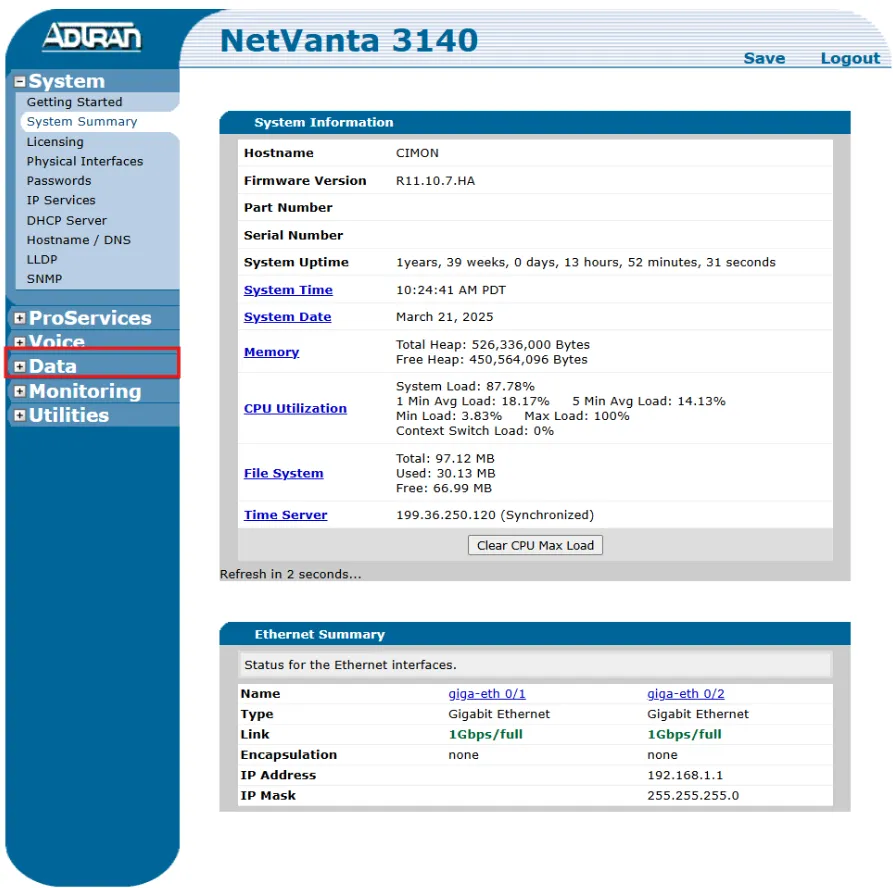Open the giga-eth 0/1 interface link
This screenshot has width=893, height=888.
(x=486, y=694)
